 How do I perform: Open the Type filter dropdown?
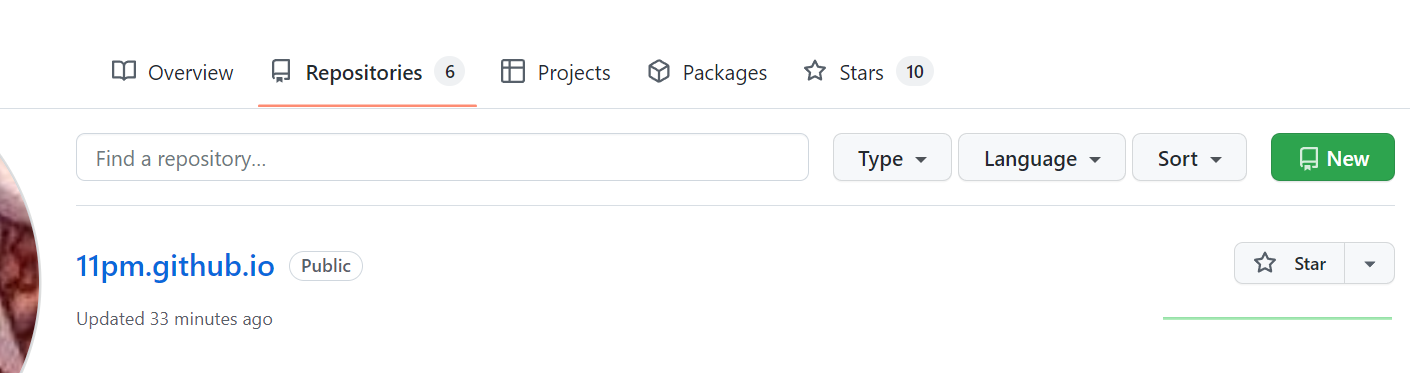(x=892, y=158)
